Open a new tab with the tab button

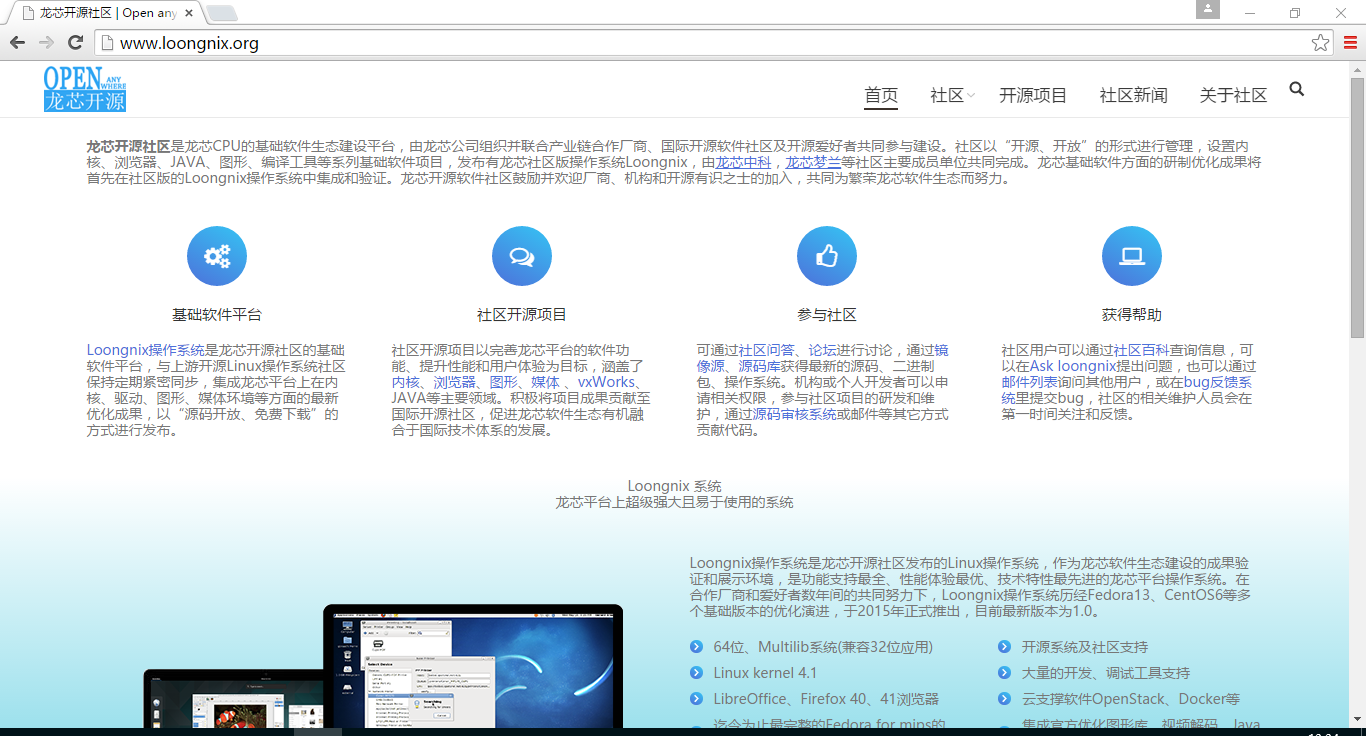221,13
